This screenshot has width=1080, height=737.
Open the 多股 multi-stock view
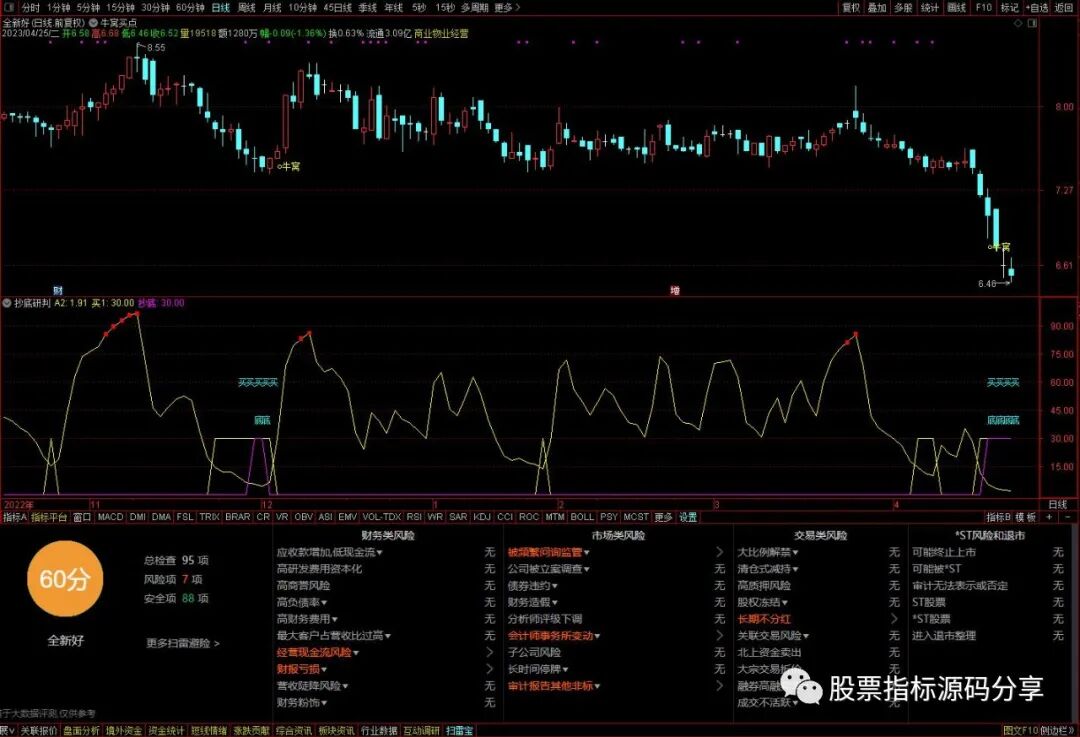pyautogui.click(x=903, y=8)
